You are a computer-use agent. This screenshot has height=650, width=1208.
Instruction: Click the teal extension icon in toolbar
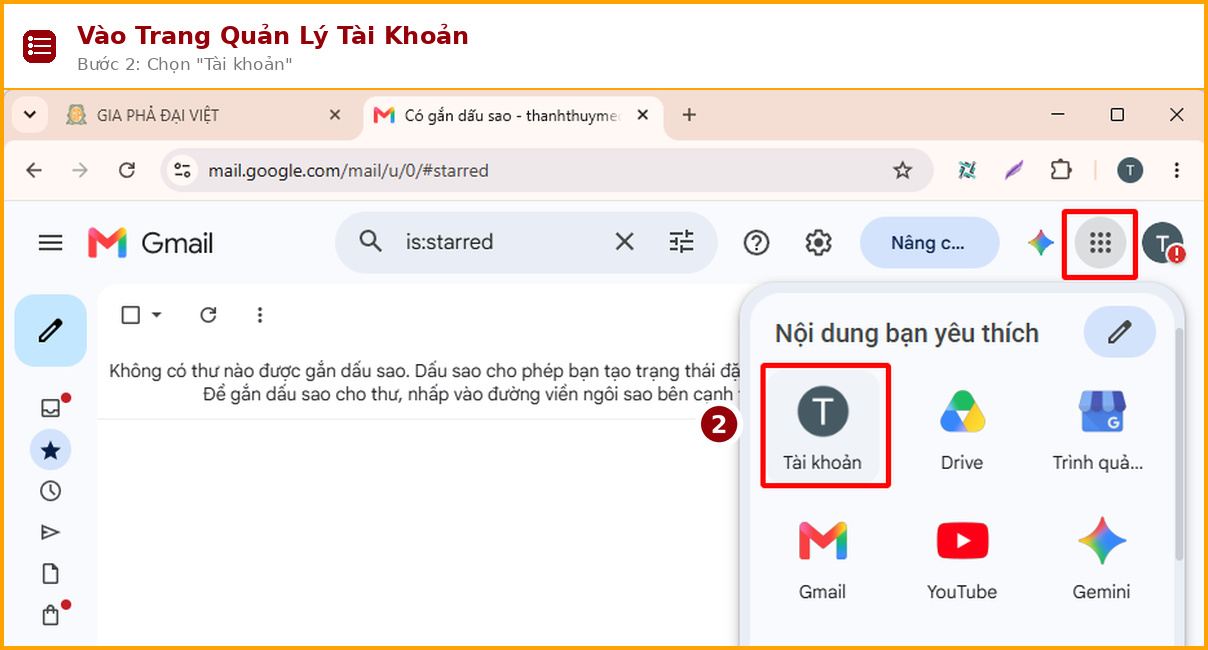966,170
